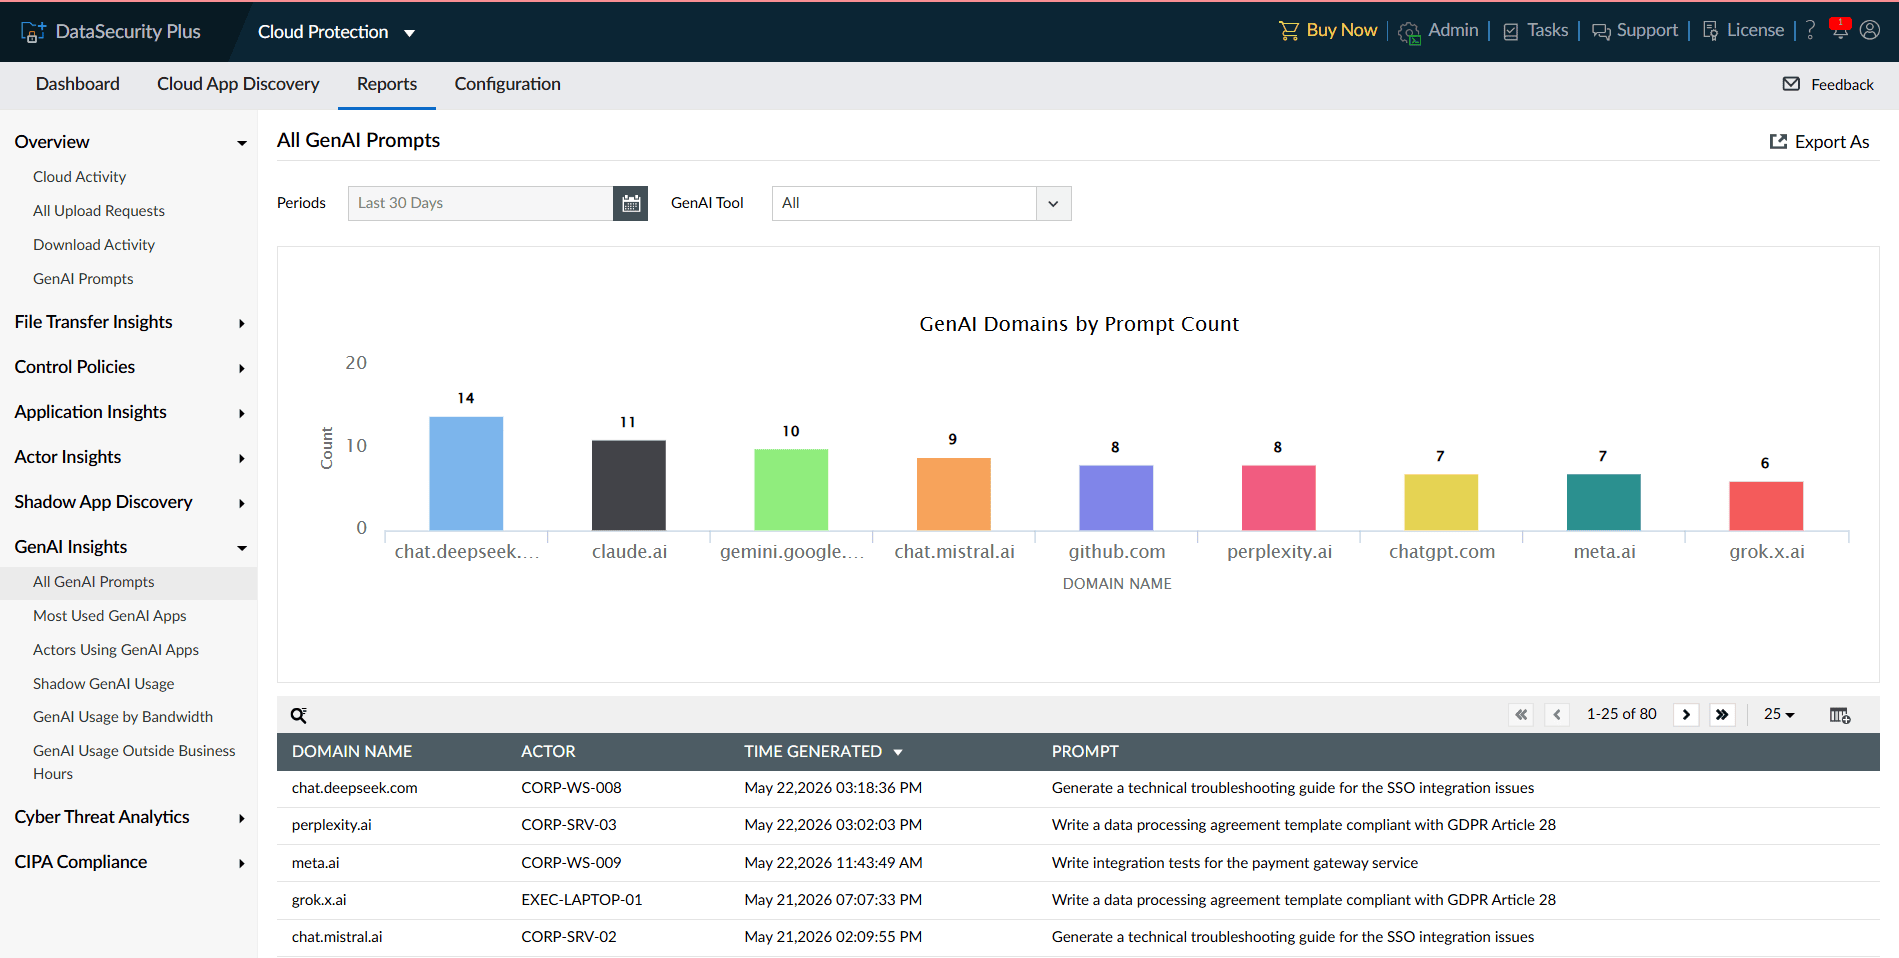Screen dimensions: 1899x958
Task: Click actor EXEC-LAPTOP-01 in table
Action: pos(582,900)
